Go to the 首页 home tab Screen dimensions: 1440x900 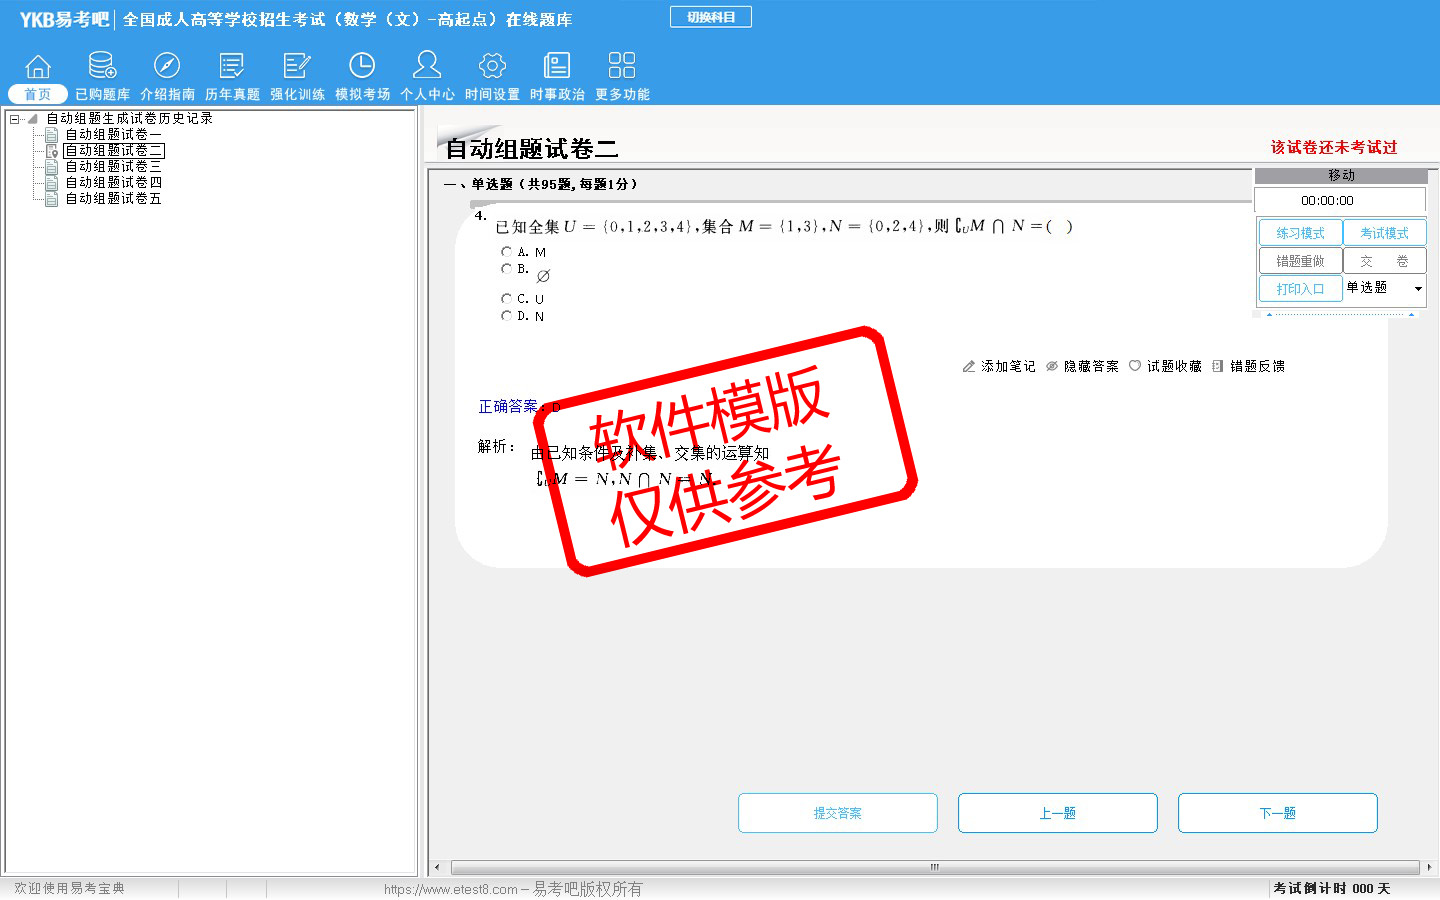[x=38, y=94]
